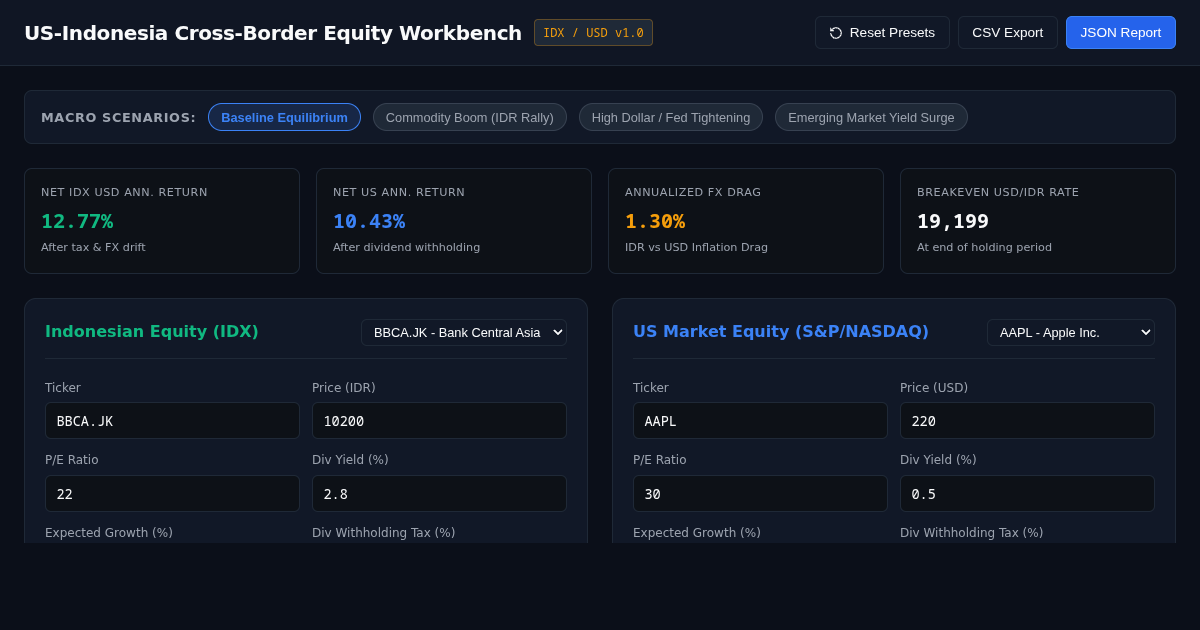
Task: Click the 'After dividend withholding' caption
Action: [x=406, y=247]
